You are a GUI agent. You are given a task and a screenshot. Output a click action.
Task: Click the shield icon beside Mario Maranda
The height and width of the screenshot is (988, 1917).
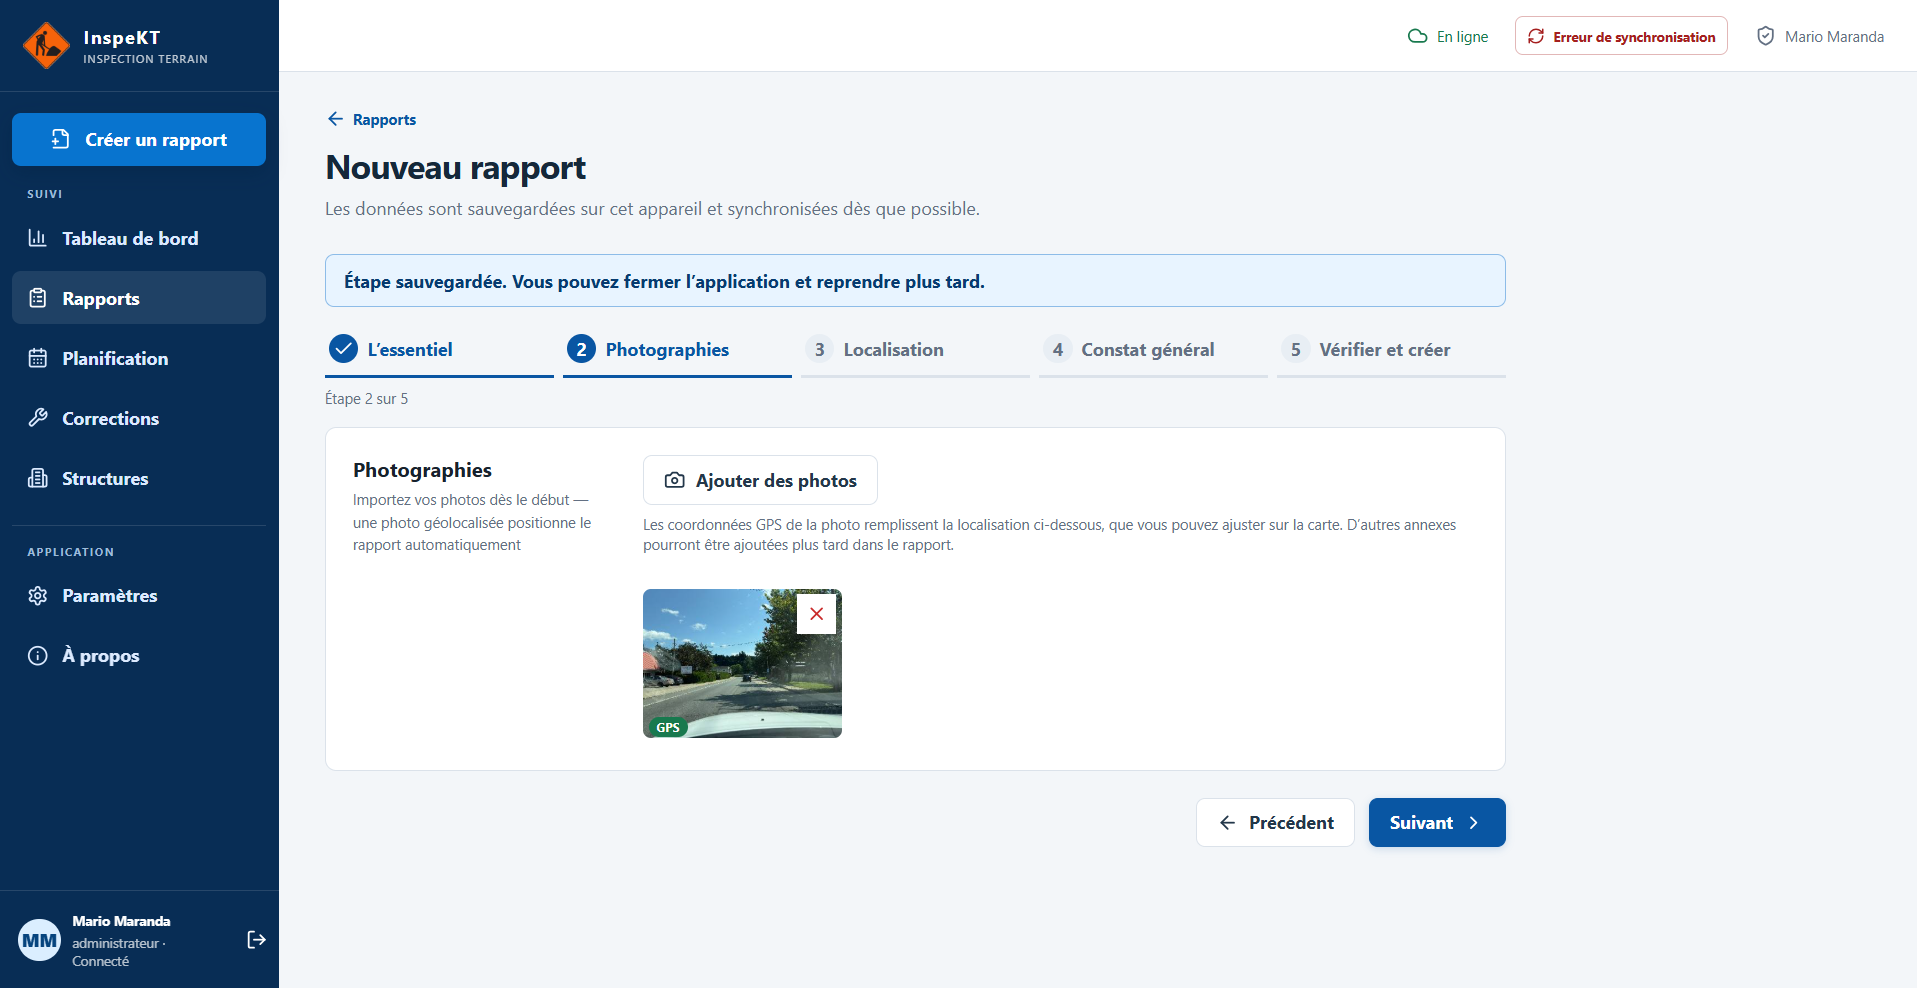click(1766, 36)
